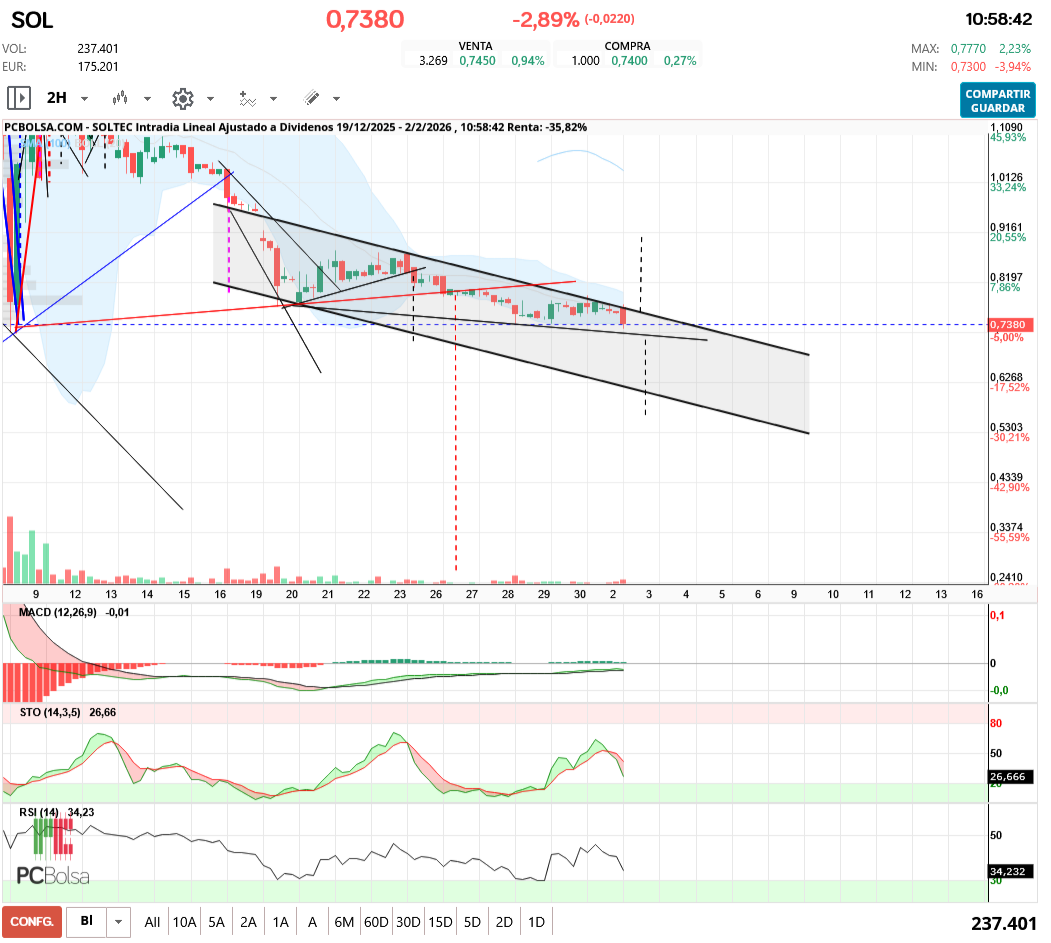Click the candlestick chart type icon

click(x=120, y=99)
